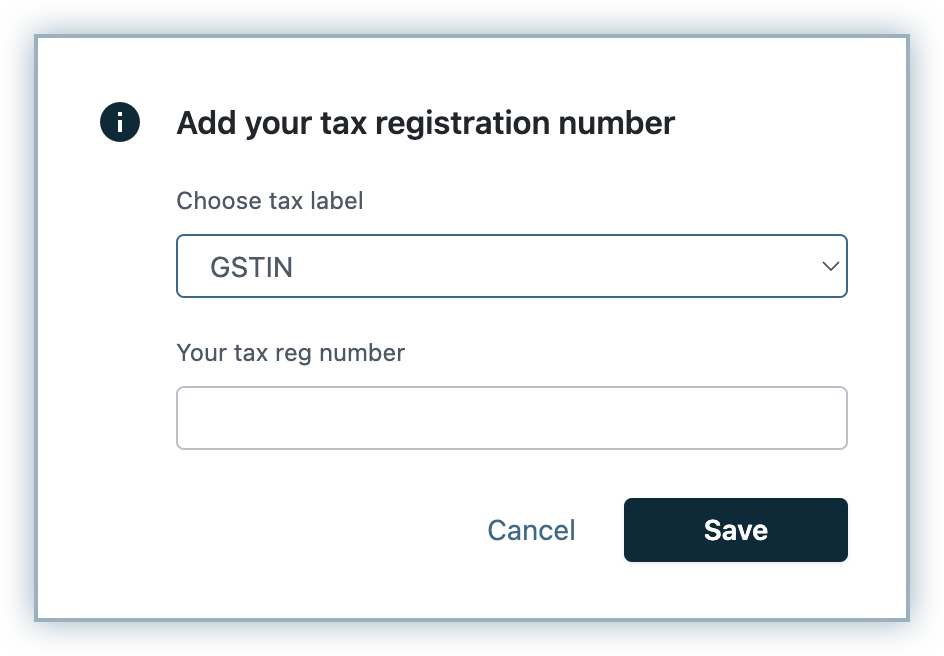Click the chevron arrow in the GSTIN box
The height and width of the screenshot is (656, 944).
click(829, 266)
